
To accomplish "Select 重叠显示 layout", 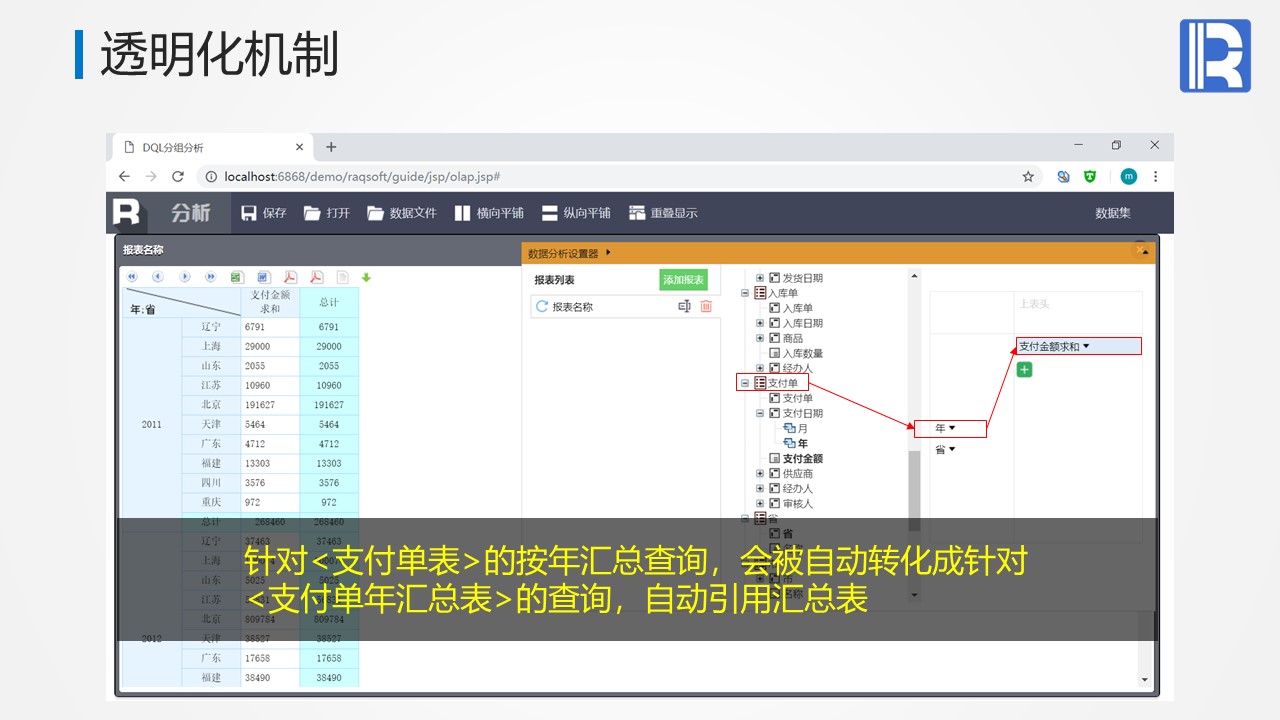I will 663,213.
